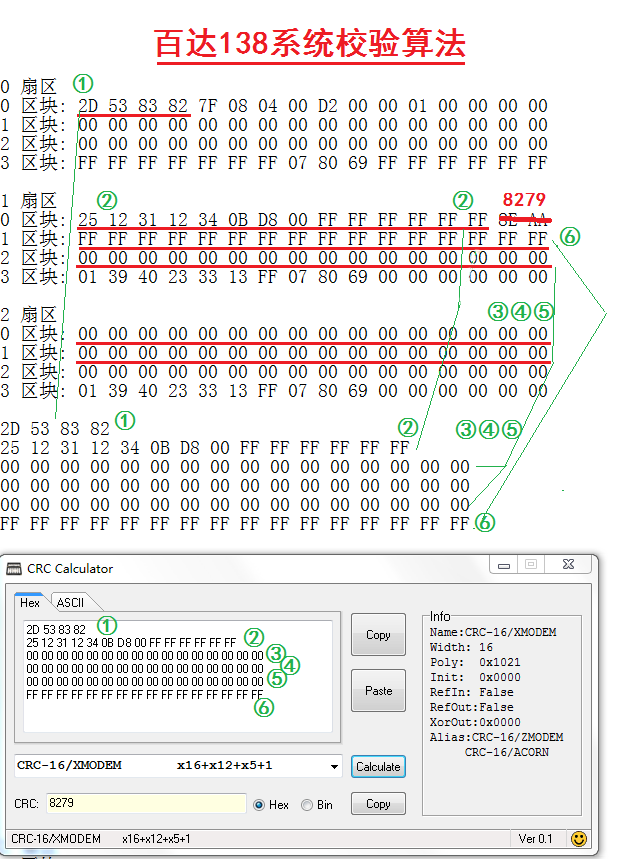Click the smiley face icon in status bar
The width and height of the screenshot is (618, 859).
(578, 838)
